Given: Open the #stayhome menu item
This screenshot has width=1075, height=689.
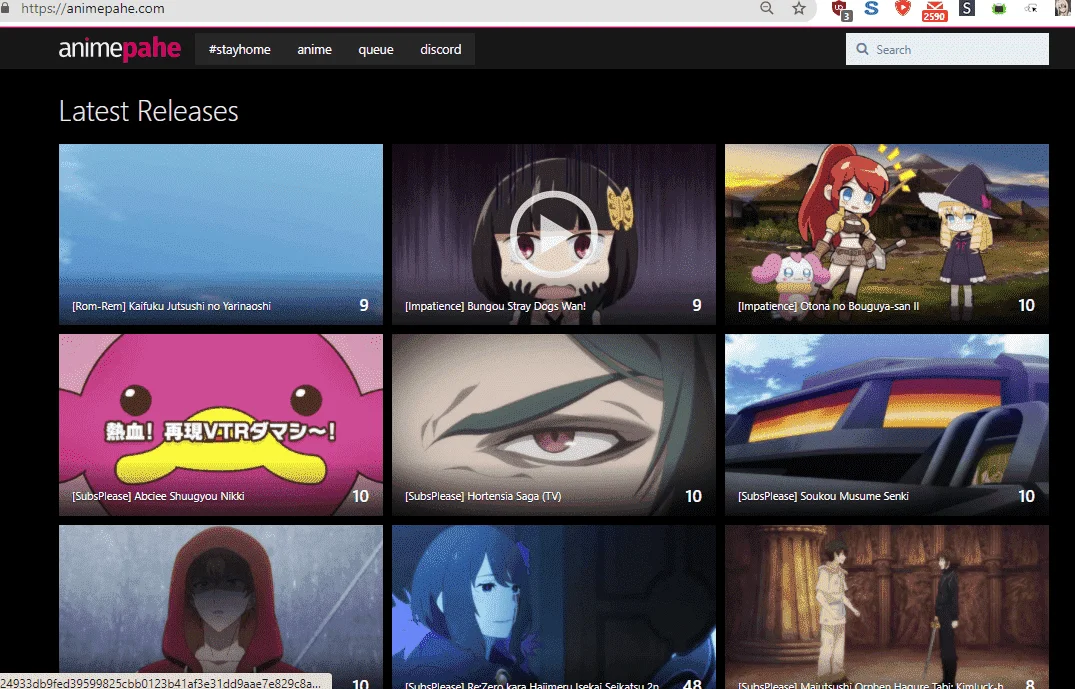Looking at the screenshot, I should (239, 49).
